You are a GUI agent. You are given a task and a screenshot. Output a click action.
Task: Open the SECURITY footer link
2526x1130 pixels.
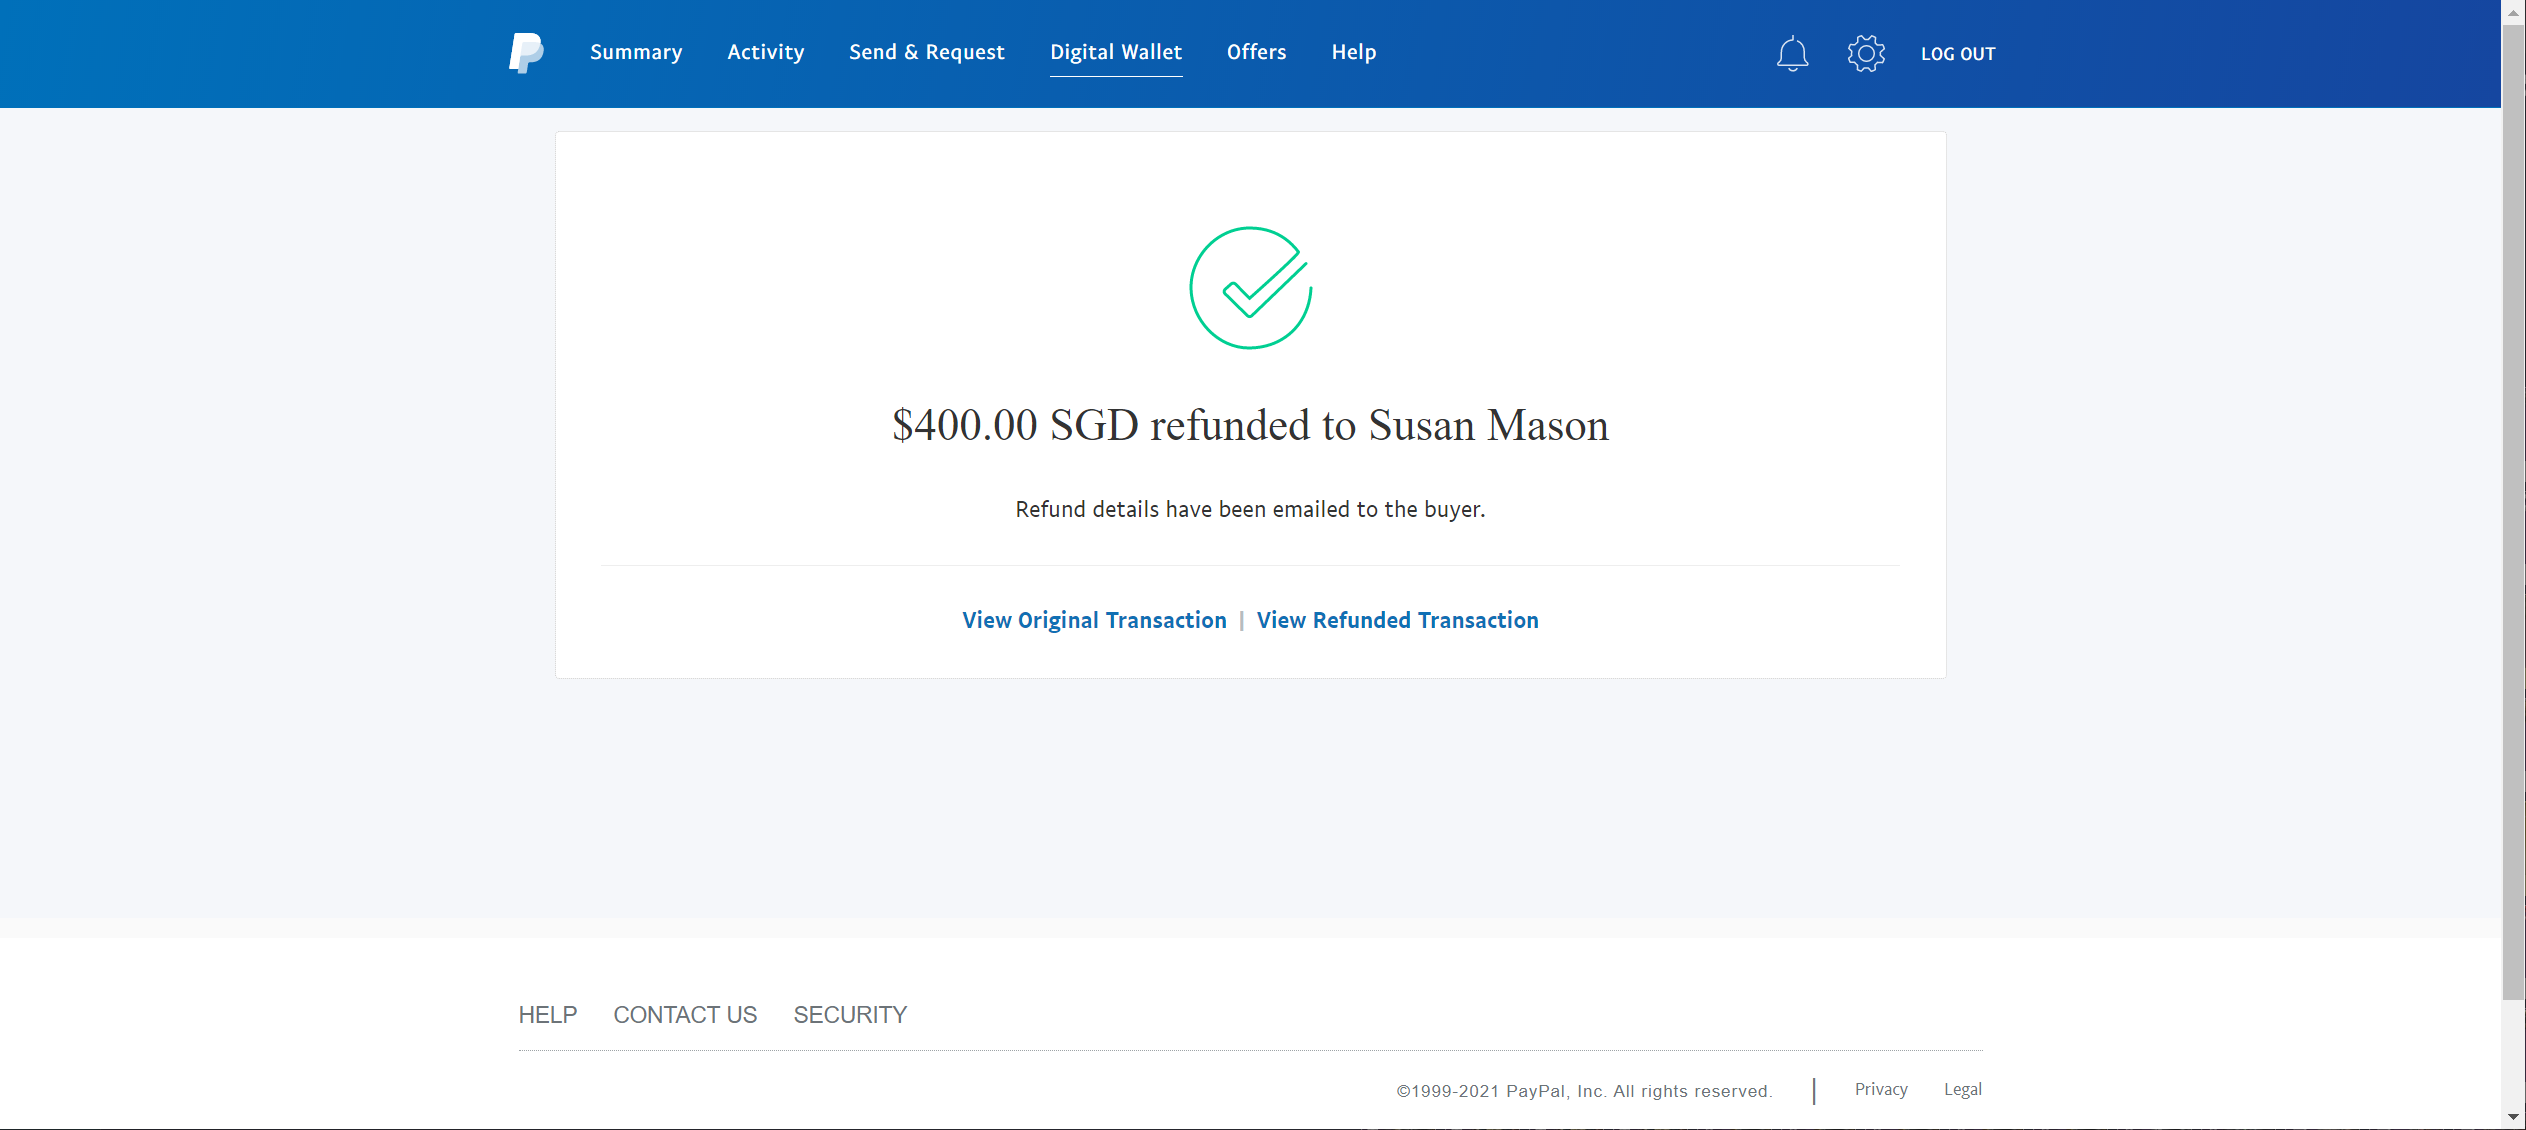(850, 1015)
